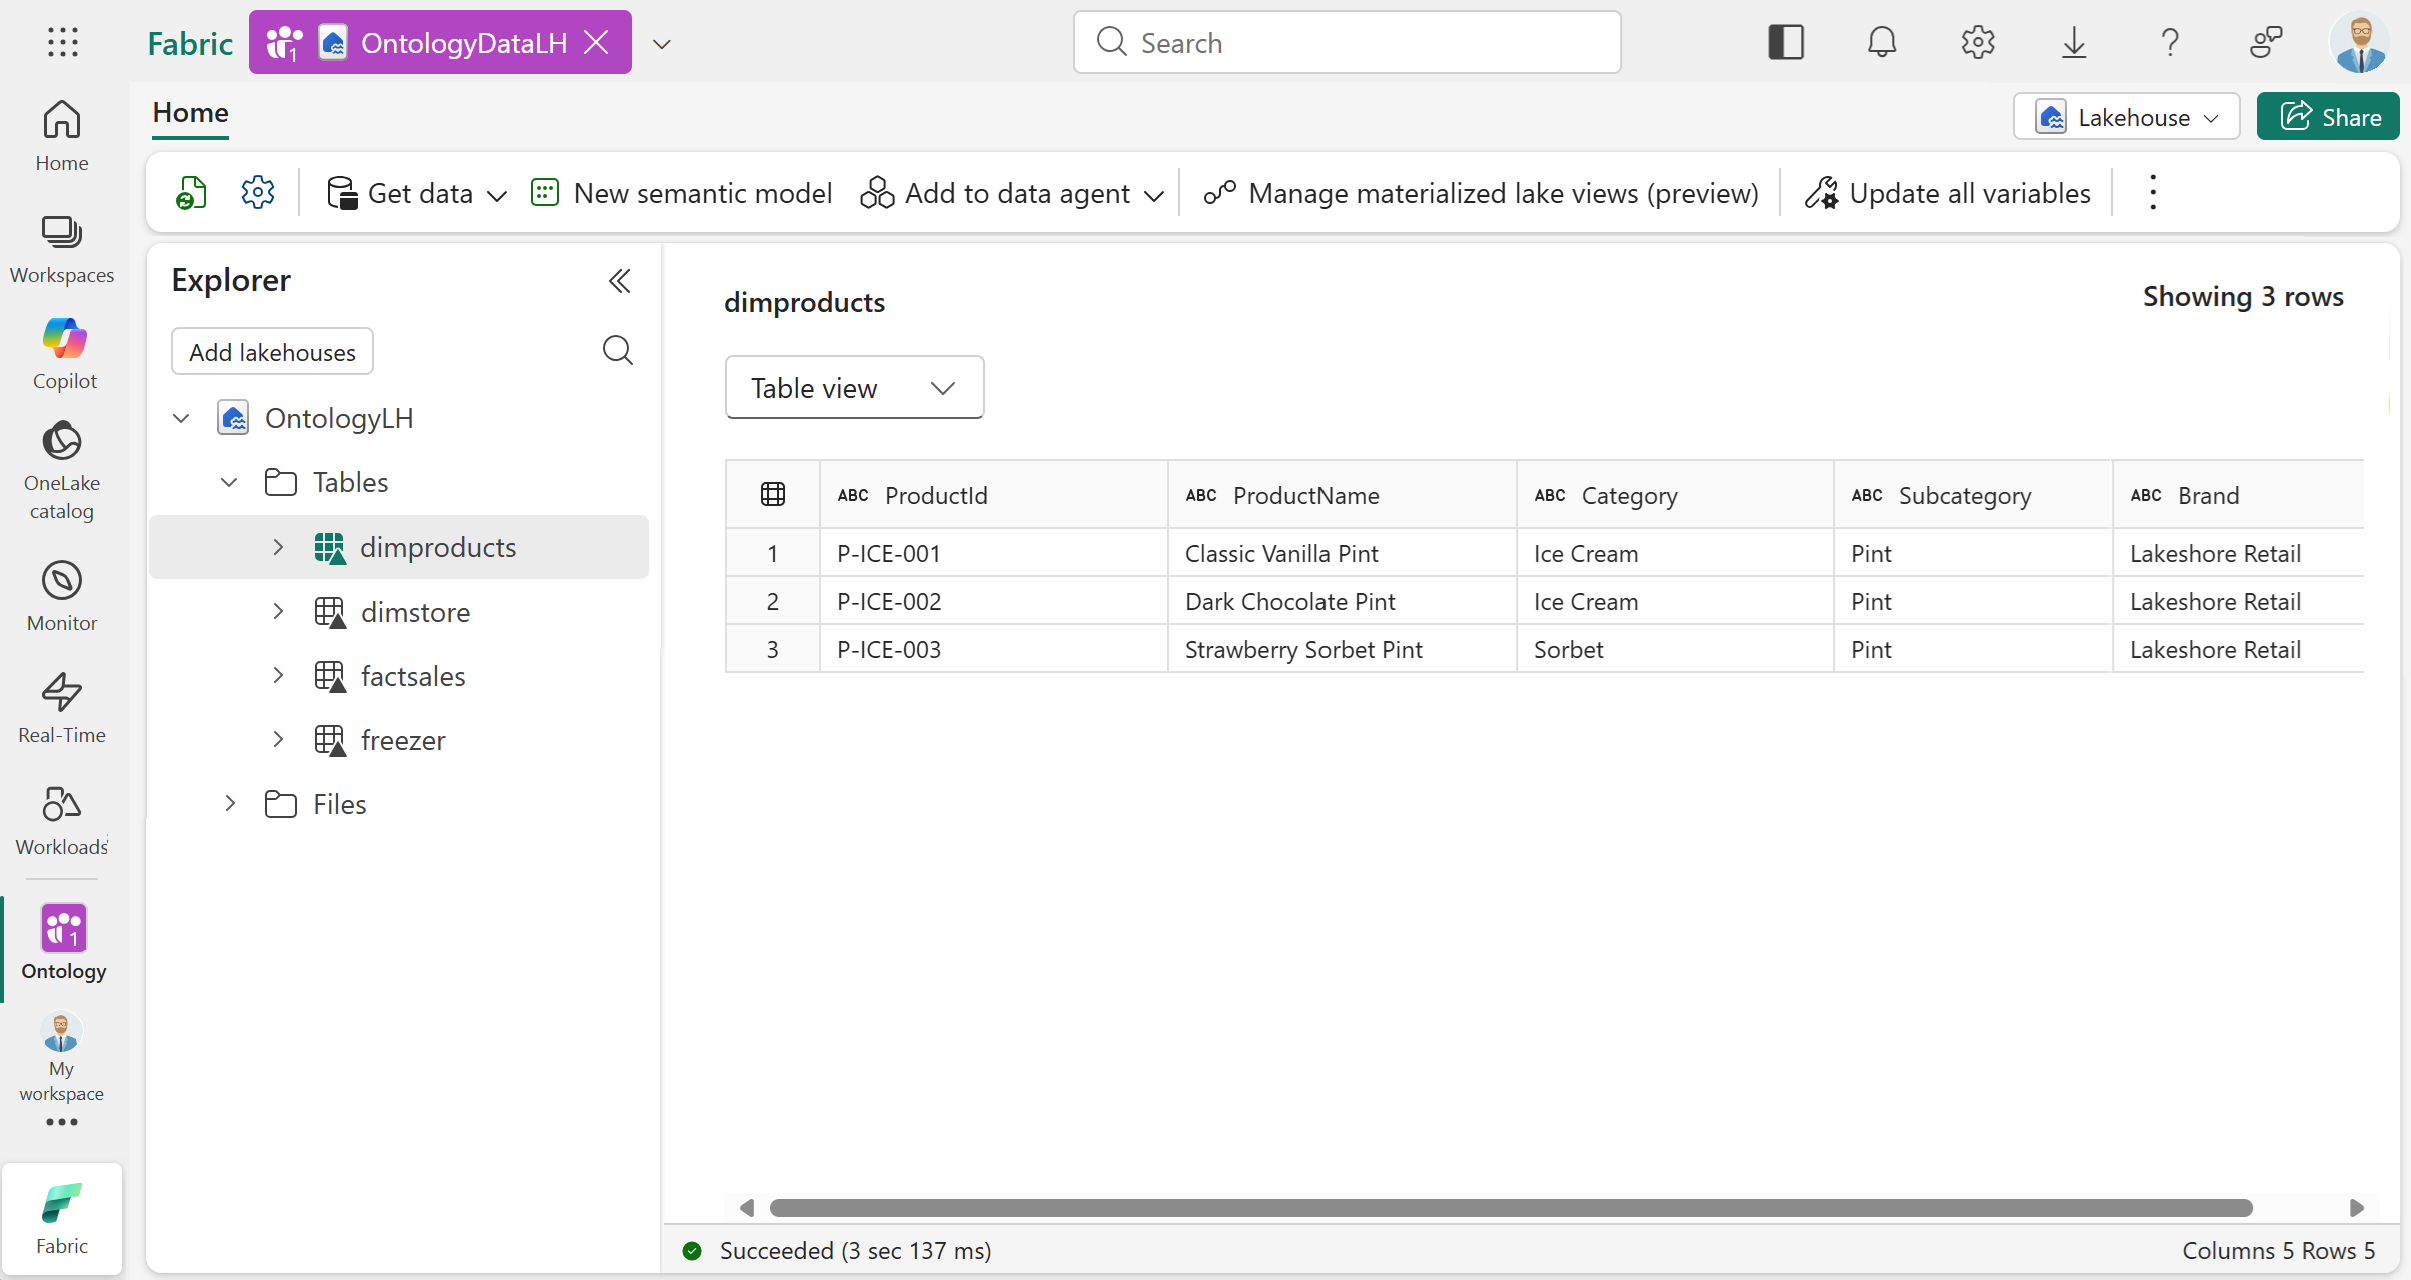Click the Add lakehouses button
Viewport: 2411px width, 1280px height.
pos(271,351)
